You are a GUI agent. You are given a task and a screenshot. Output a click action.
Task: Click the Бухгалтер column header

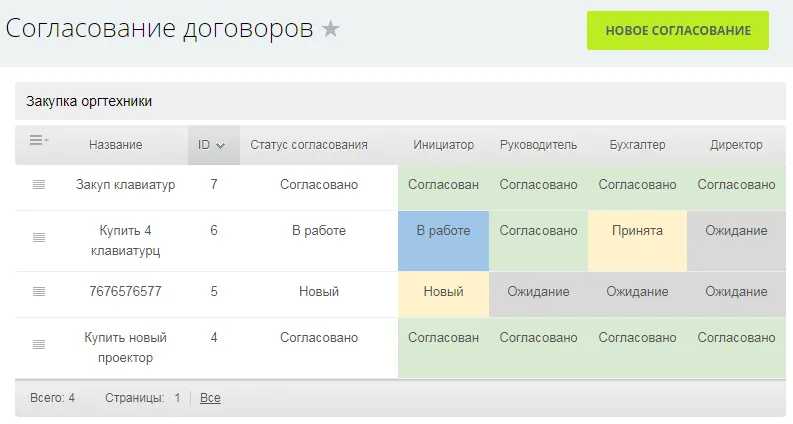pyautogui.click(x=637, y=145)
